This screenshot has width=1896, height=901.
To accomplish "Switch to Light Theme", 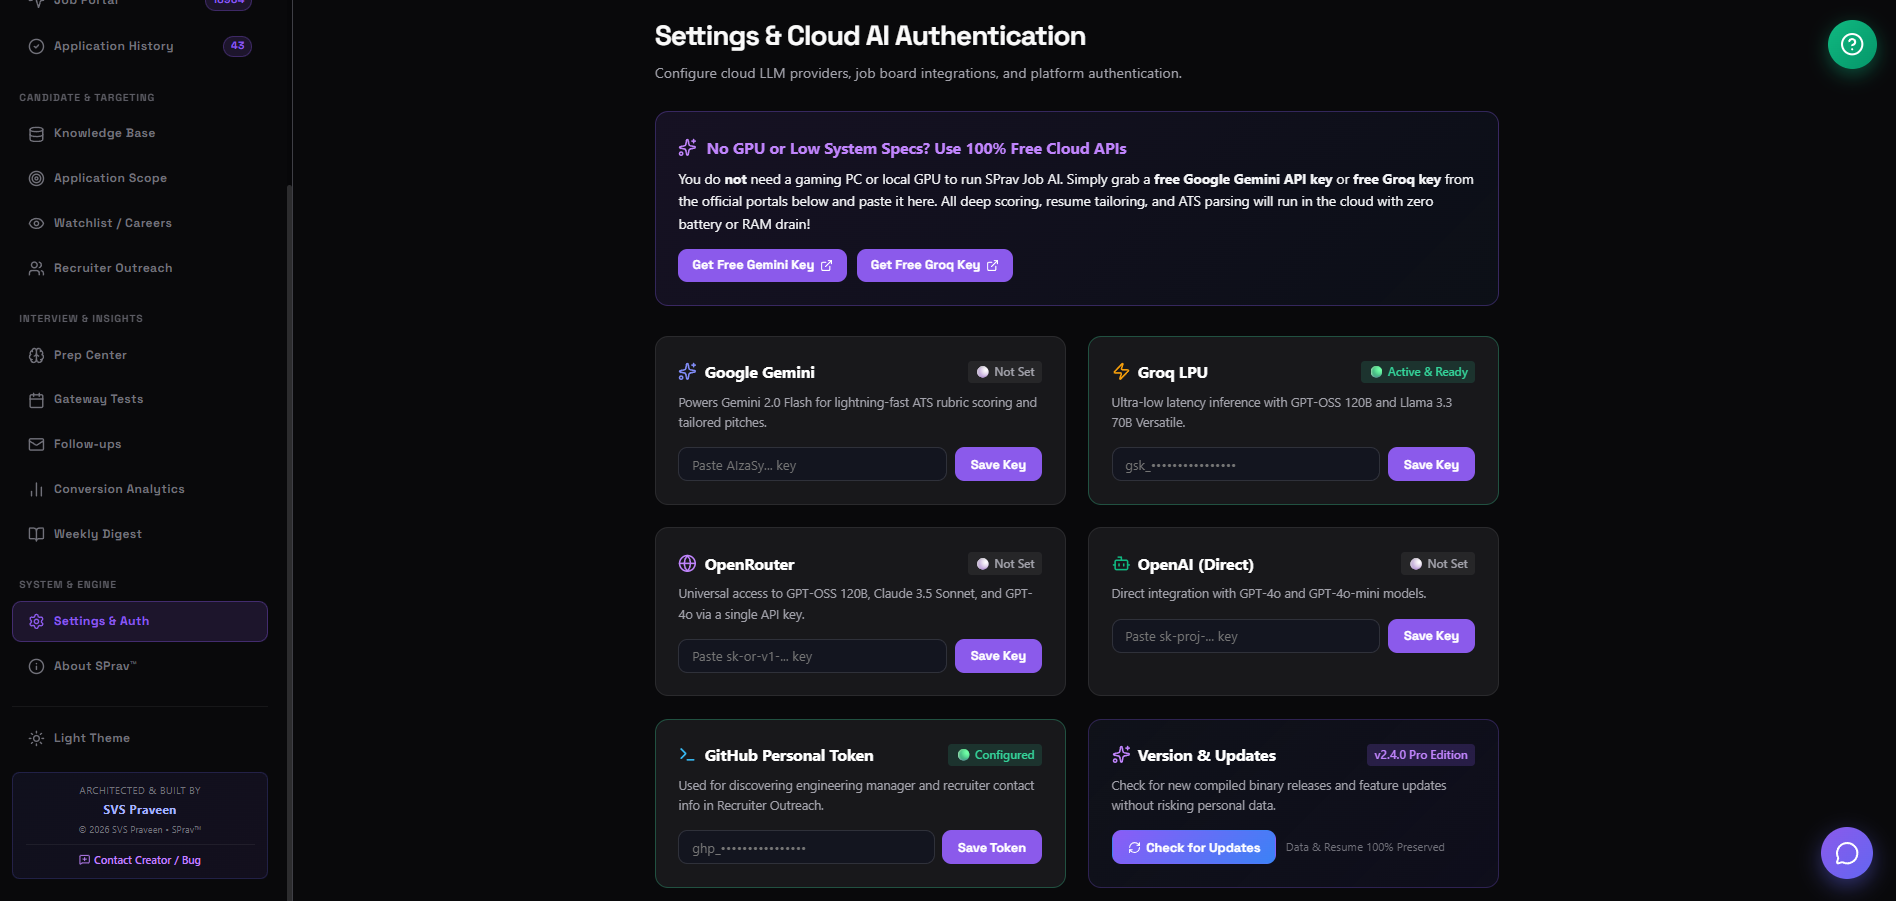I will [x=140, y=738].
